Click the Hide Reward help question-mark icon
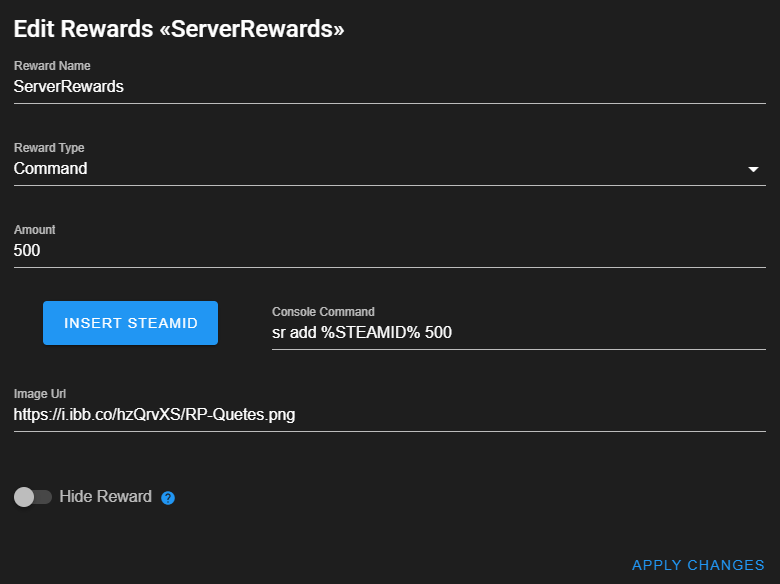 (168, 497)
